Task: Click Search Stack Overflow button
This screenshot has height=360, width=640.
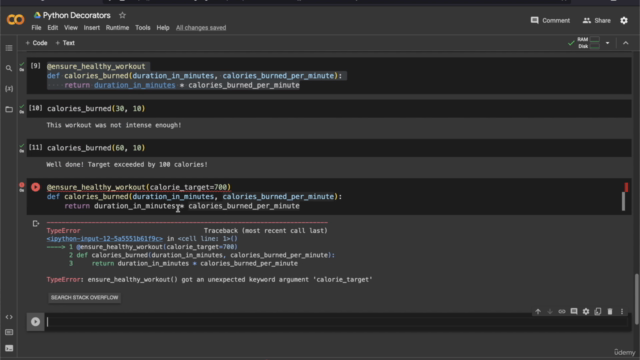Action: pyautogui.click(x=84, y=298)
